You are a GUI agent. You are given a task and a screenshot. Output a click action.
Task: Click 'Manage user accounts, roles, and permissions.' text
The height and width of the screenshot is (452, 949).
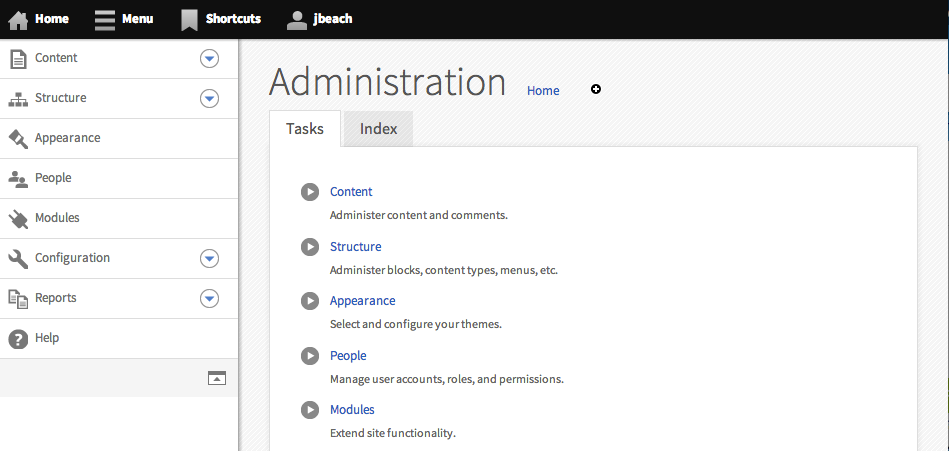pyautogui.click(x=447, y=379)
